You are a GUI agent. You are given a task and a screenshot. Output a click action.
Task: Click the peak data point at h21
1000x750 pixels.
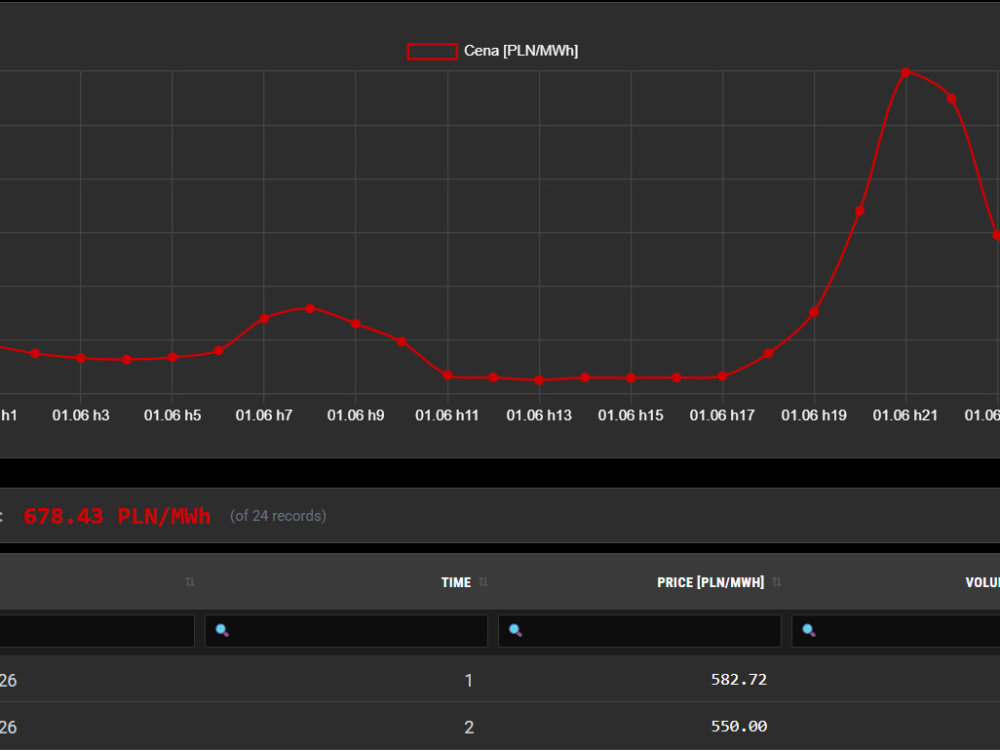(x=906, y=73)
